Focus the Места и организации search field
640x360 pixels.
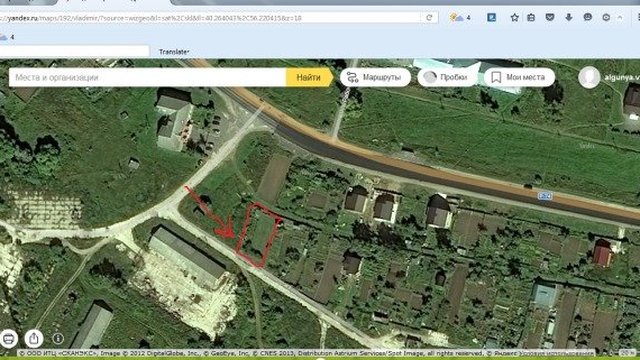[x=147, y=77]
